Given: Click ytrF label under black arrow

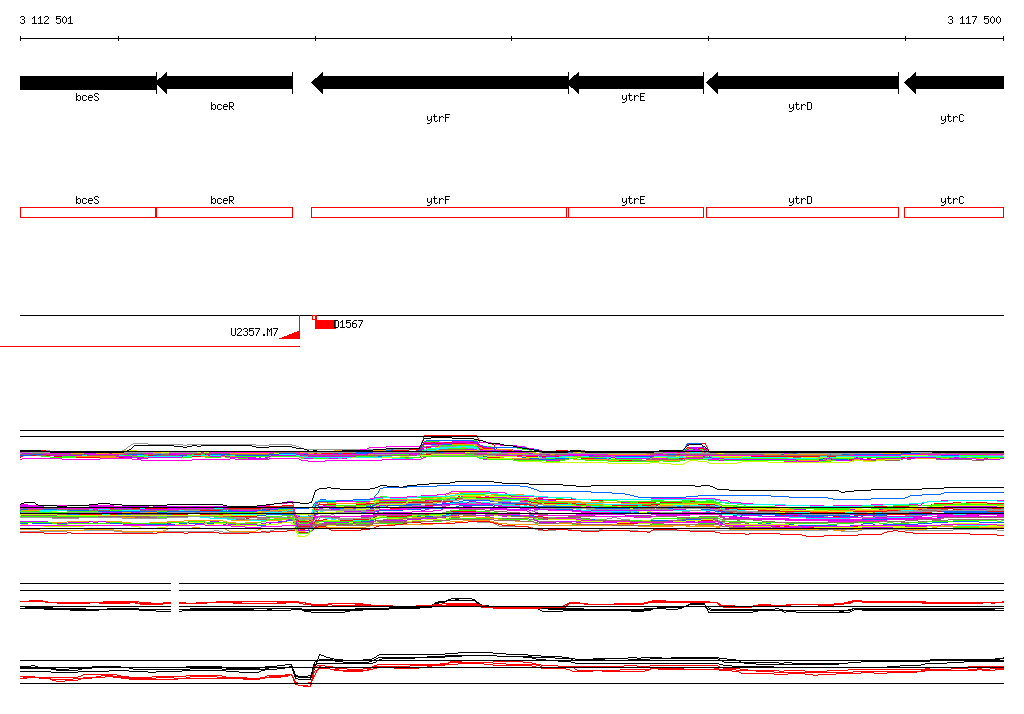Looking at the screenshot, I should (x=438, y=118).
